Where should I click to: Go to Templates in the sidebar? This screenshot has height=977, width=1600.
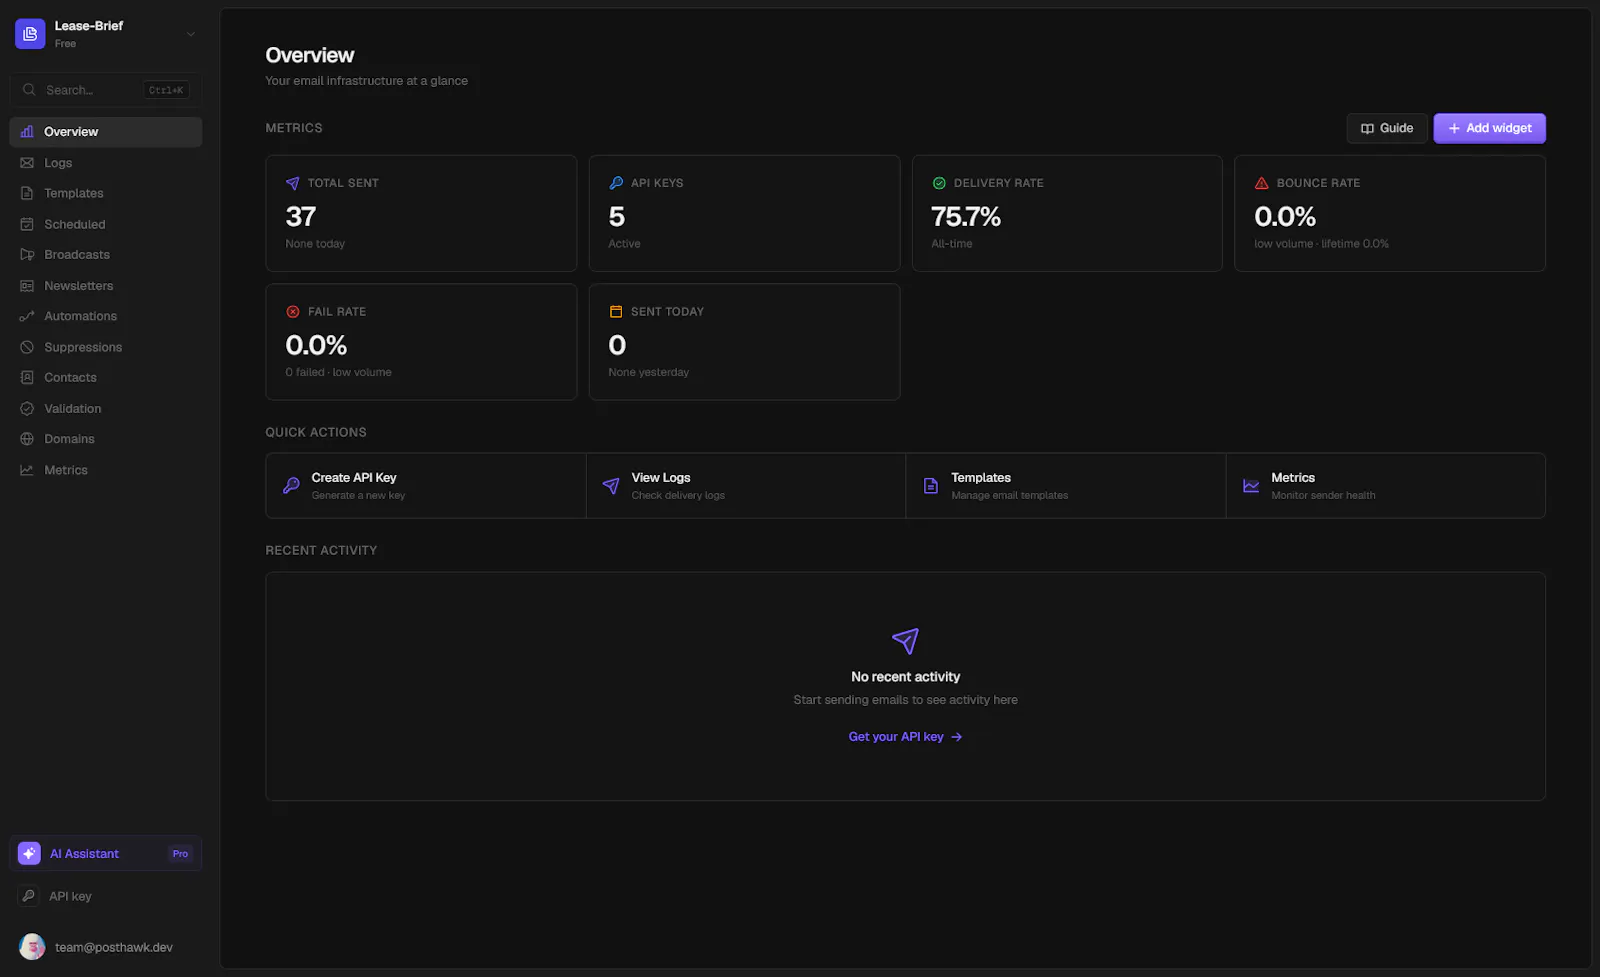pos(106,193)
